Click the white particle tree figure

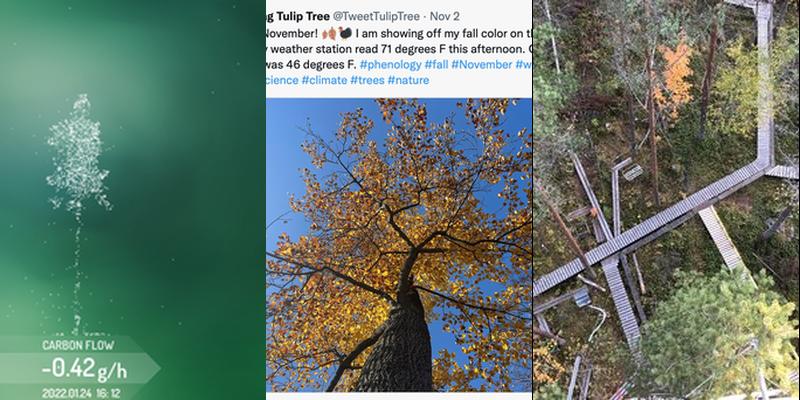click(78, 153)
